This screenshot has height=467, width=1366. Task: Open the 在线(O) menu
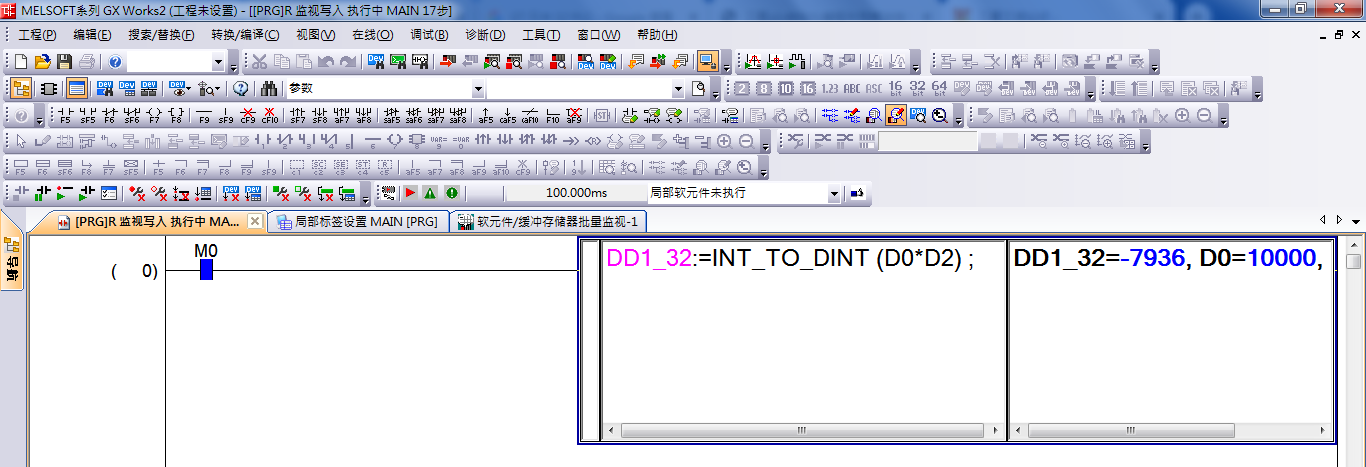click(x=372, y=35)
